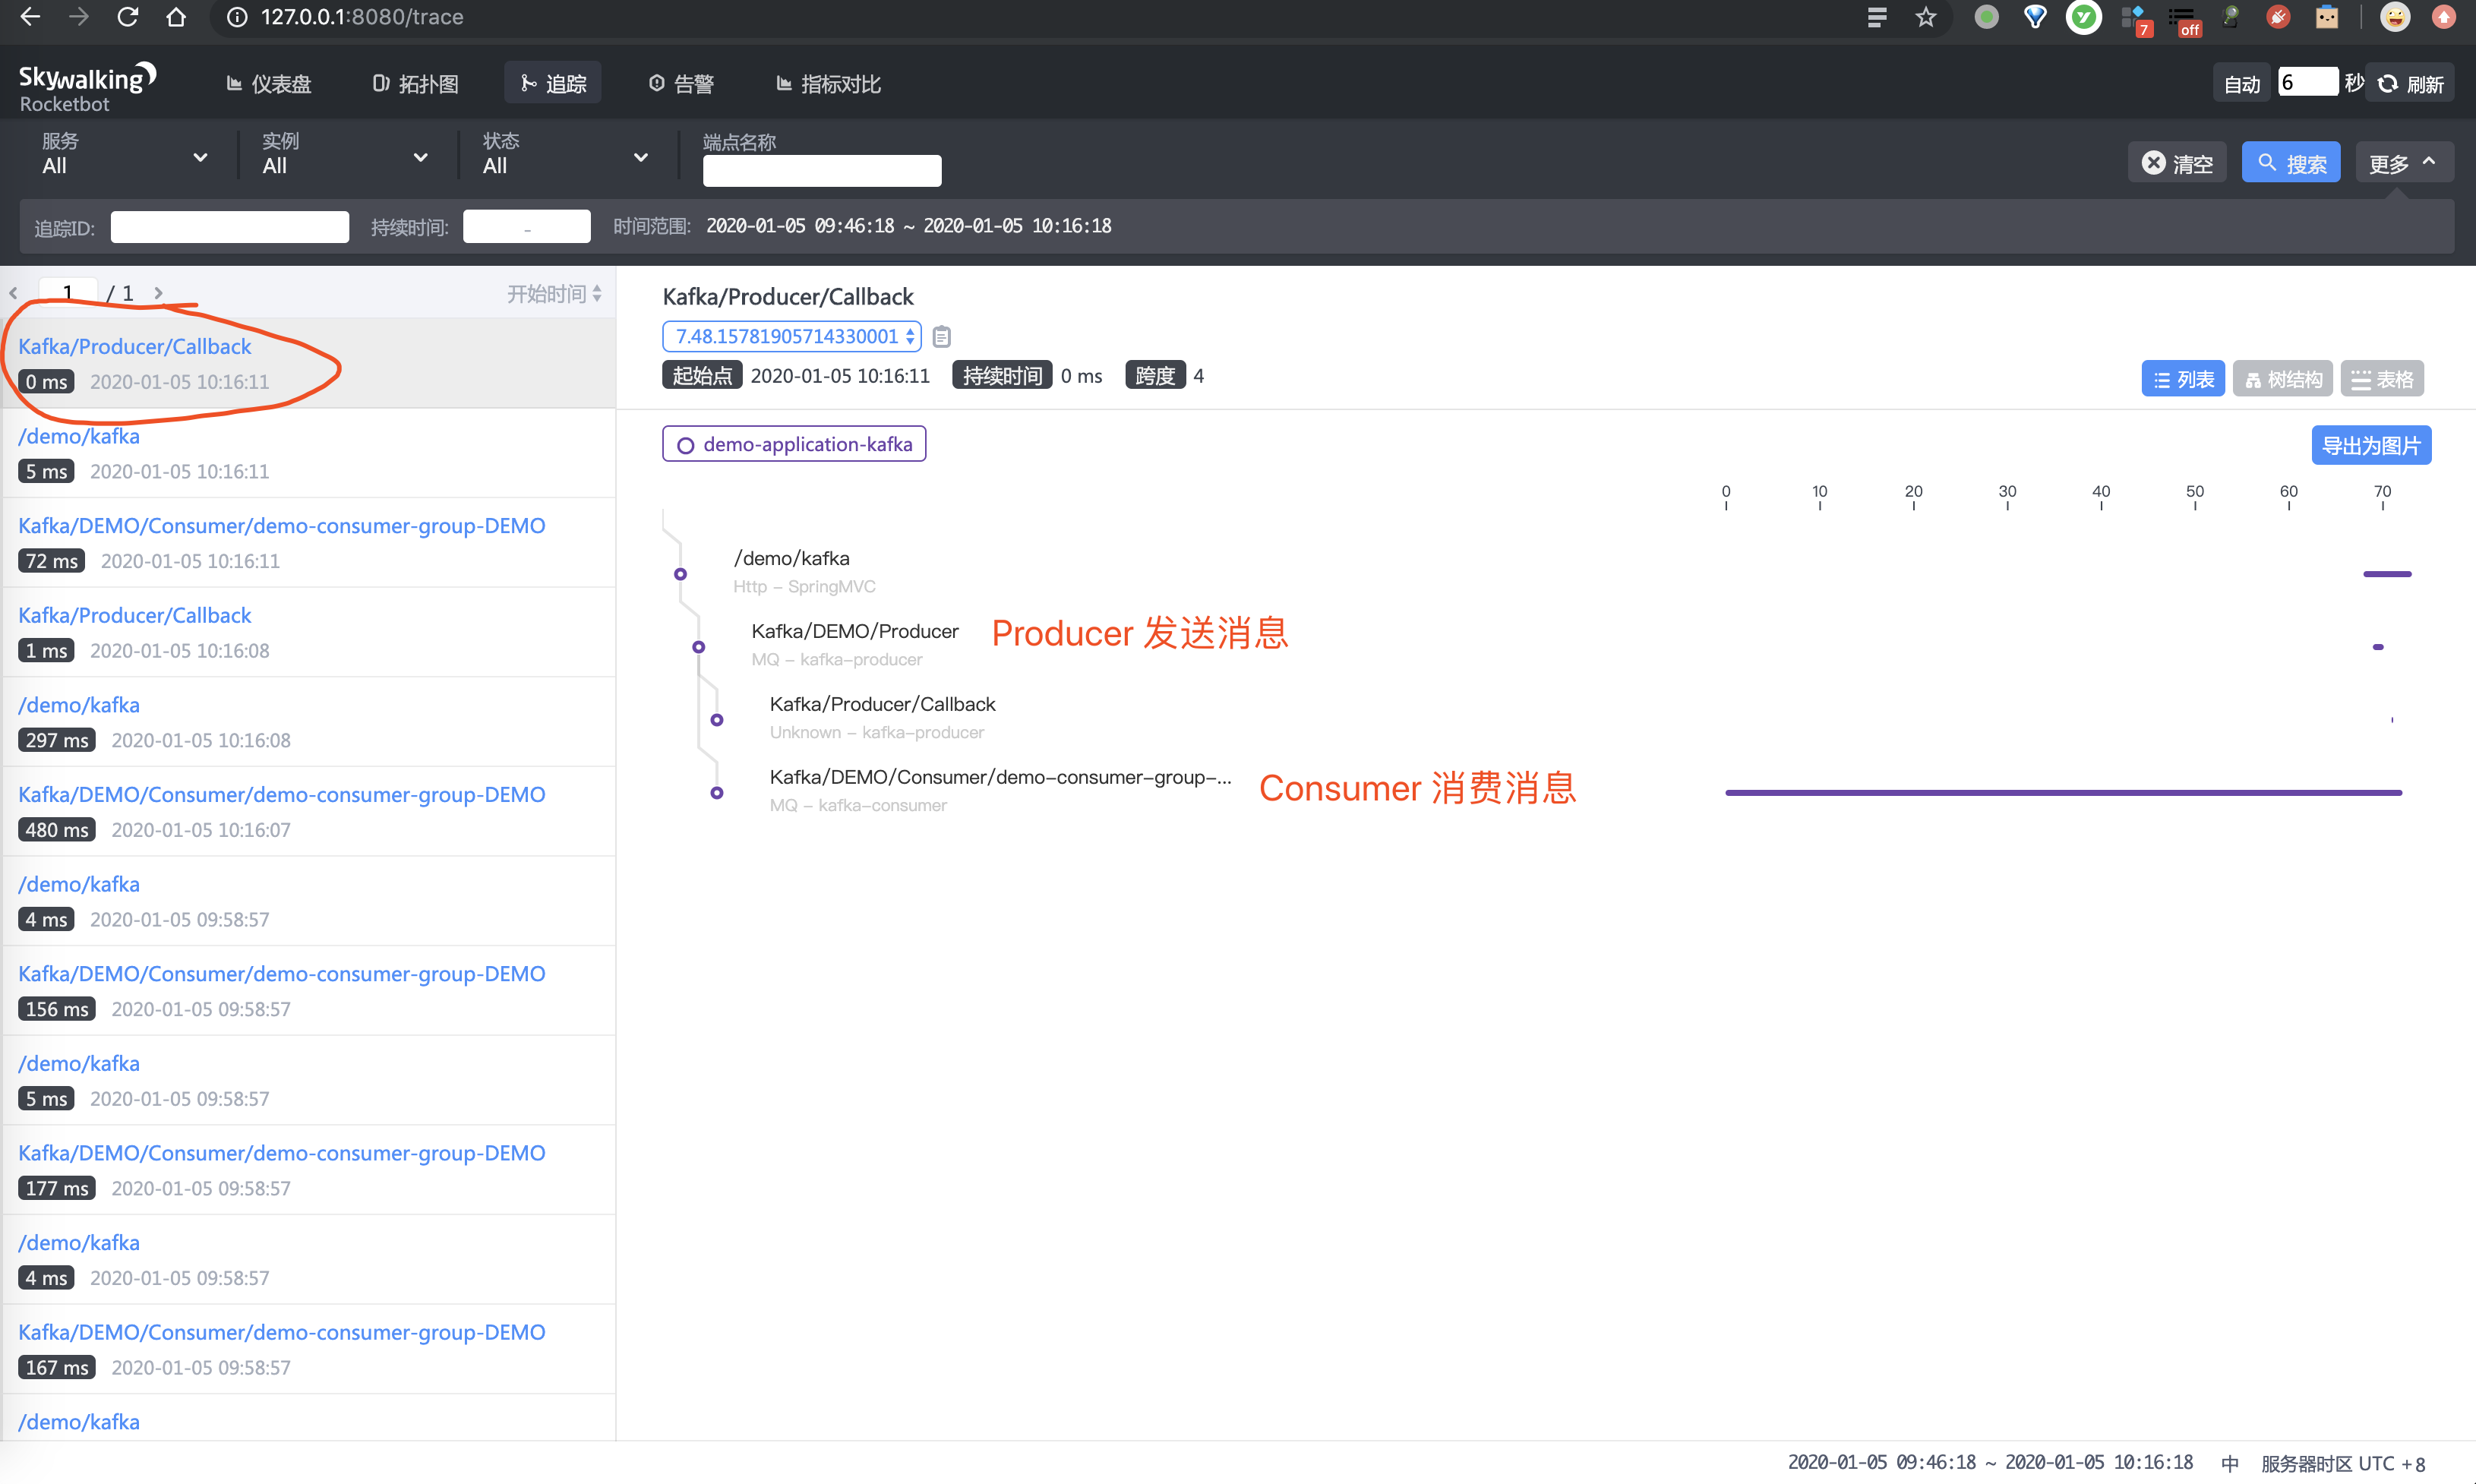Switch to 树结构 tree view

pyautogui.click(x=2282, y=379)
